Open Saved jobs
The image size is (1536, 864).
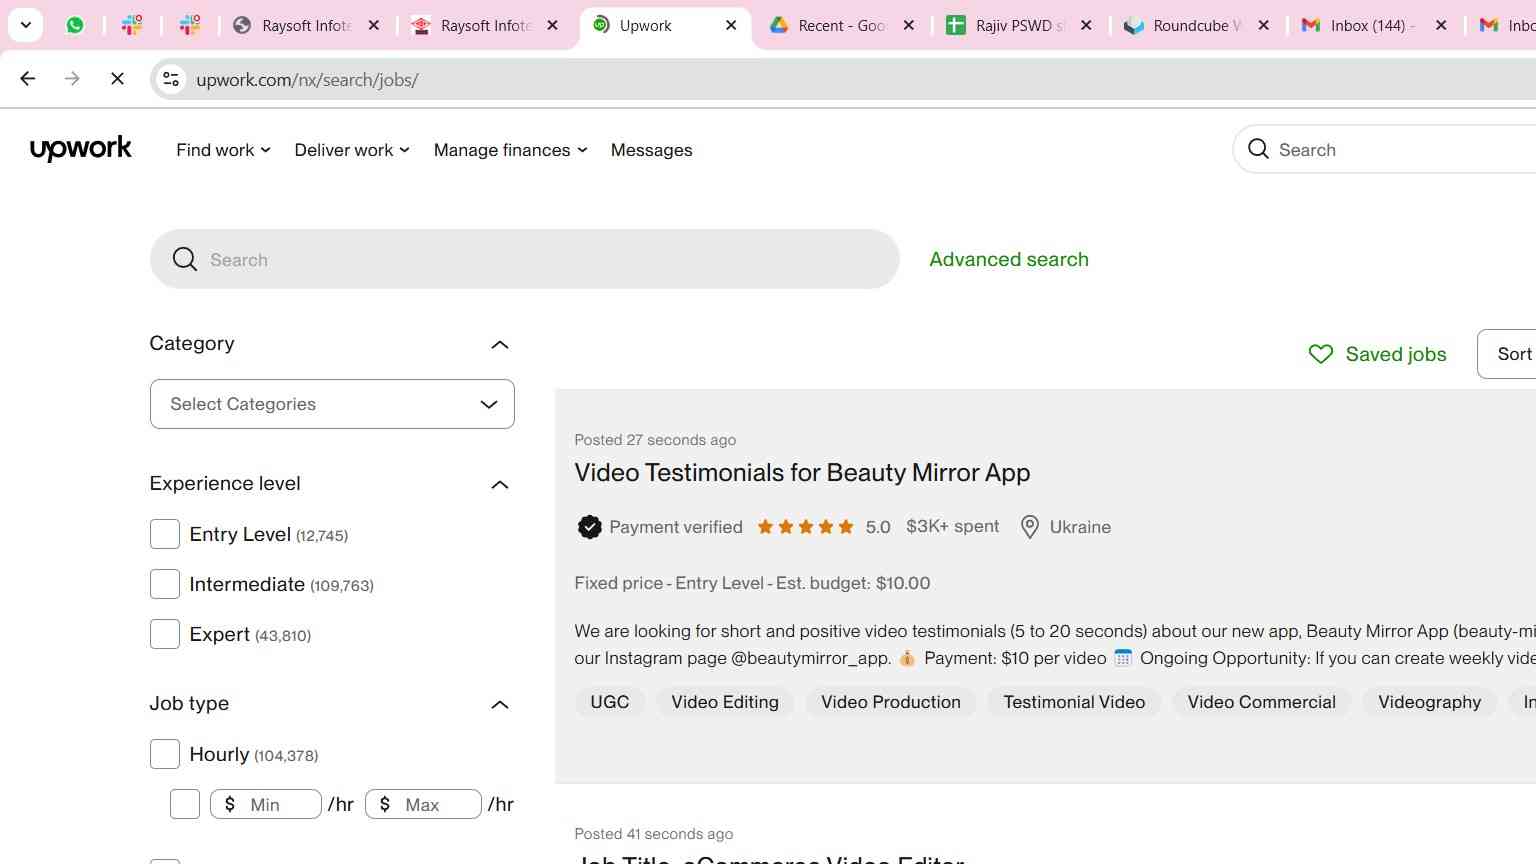click(x=1377, y=354)
